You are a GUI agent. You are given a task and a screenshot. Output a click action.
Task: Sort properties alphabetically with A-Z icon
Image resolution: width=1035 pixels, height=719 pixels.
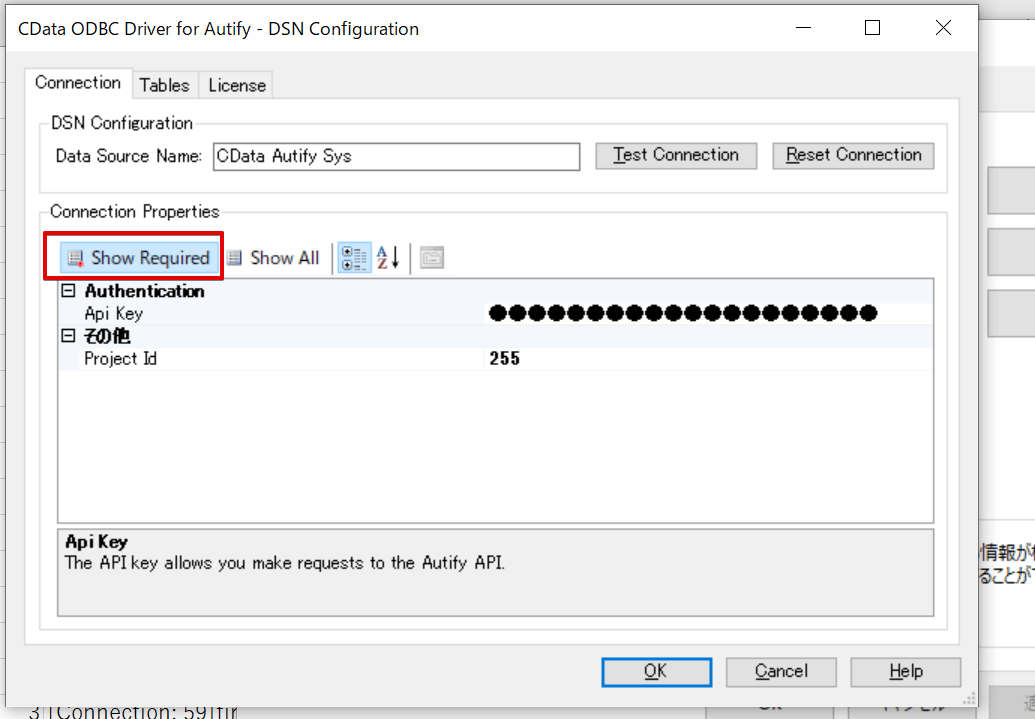tap(388, 257)
